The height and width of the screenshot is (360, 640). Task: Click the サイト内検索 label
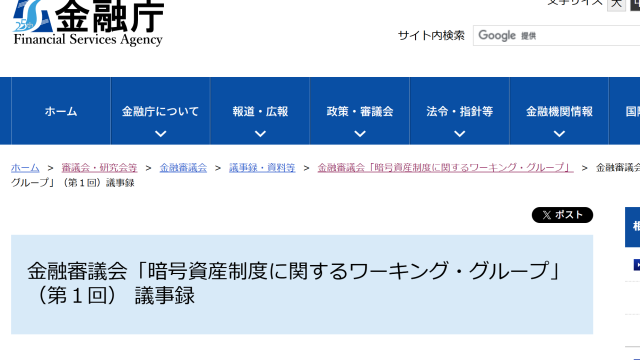point(431,36)
